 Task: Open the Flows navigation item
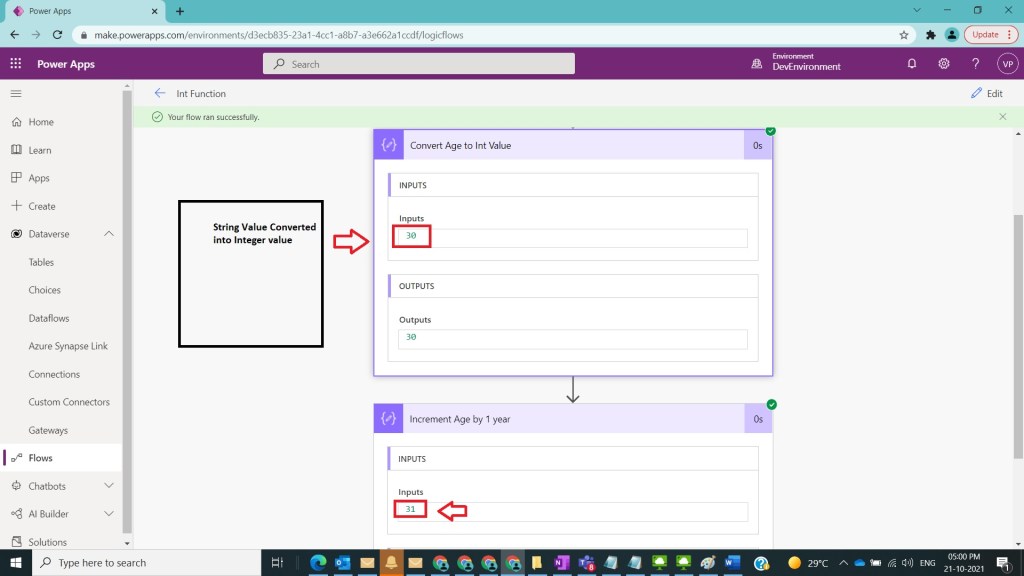tap(40, 458)
